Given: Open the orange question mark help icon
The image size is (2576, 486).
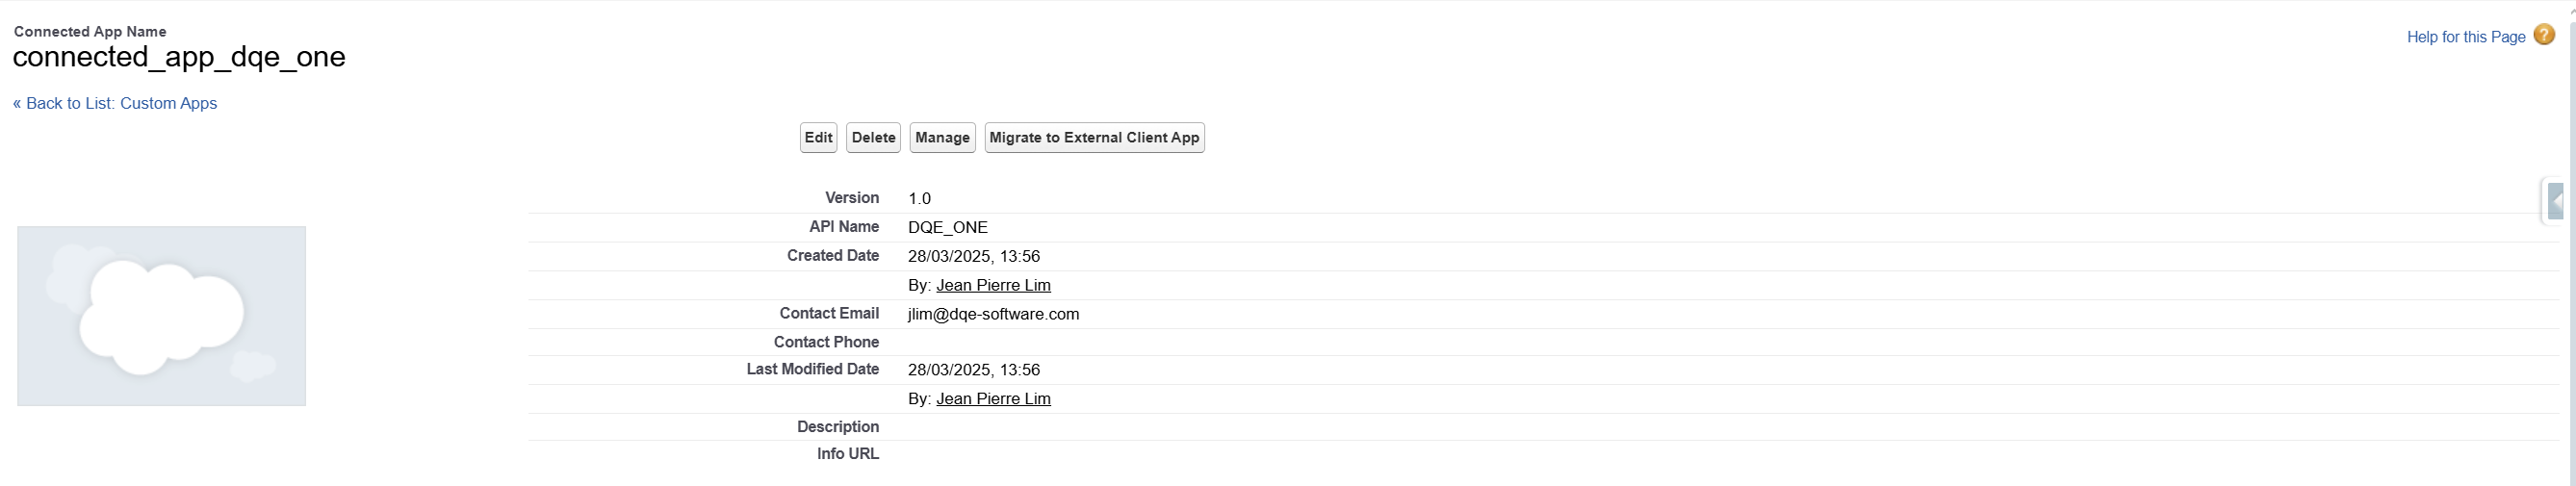Looking at the screenshot, I should (2544, 35).
